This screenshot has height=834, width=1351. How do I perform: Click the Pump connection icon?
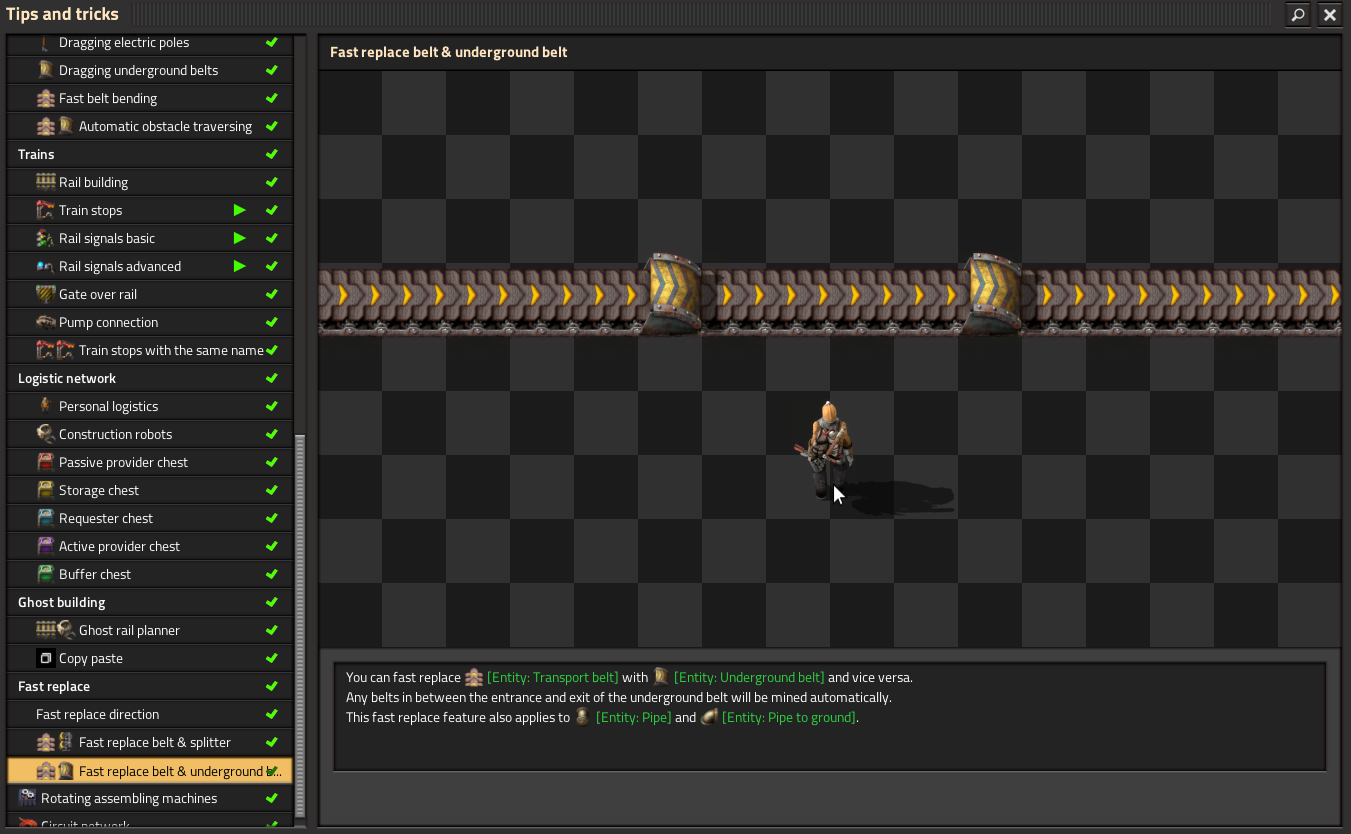tap(46, 322)
